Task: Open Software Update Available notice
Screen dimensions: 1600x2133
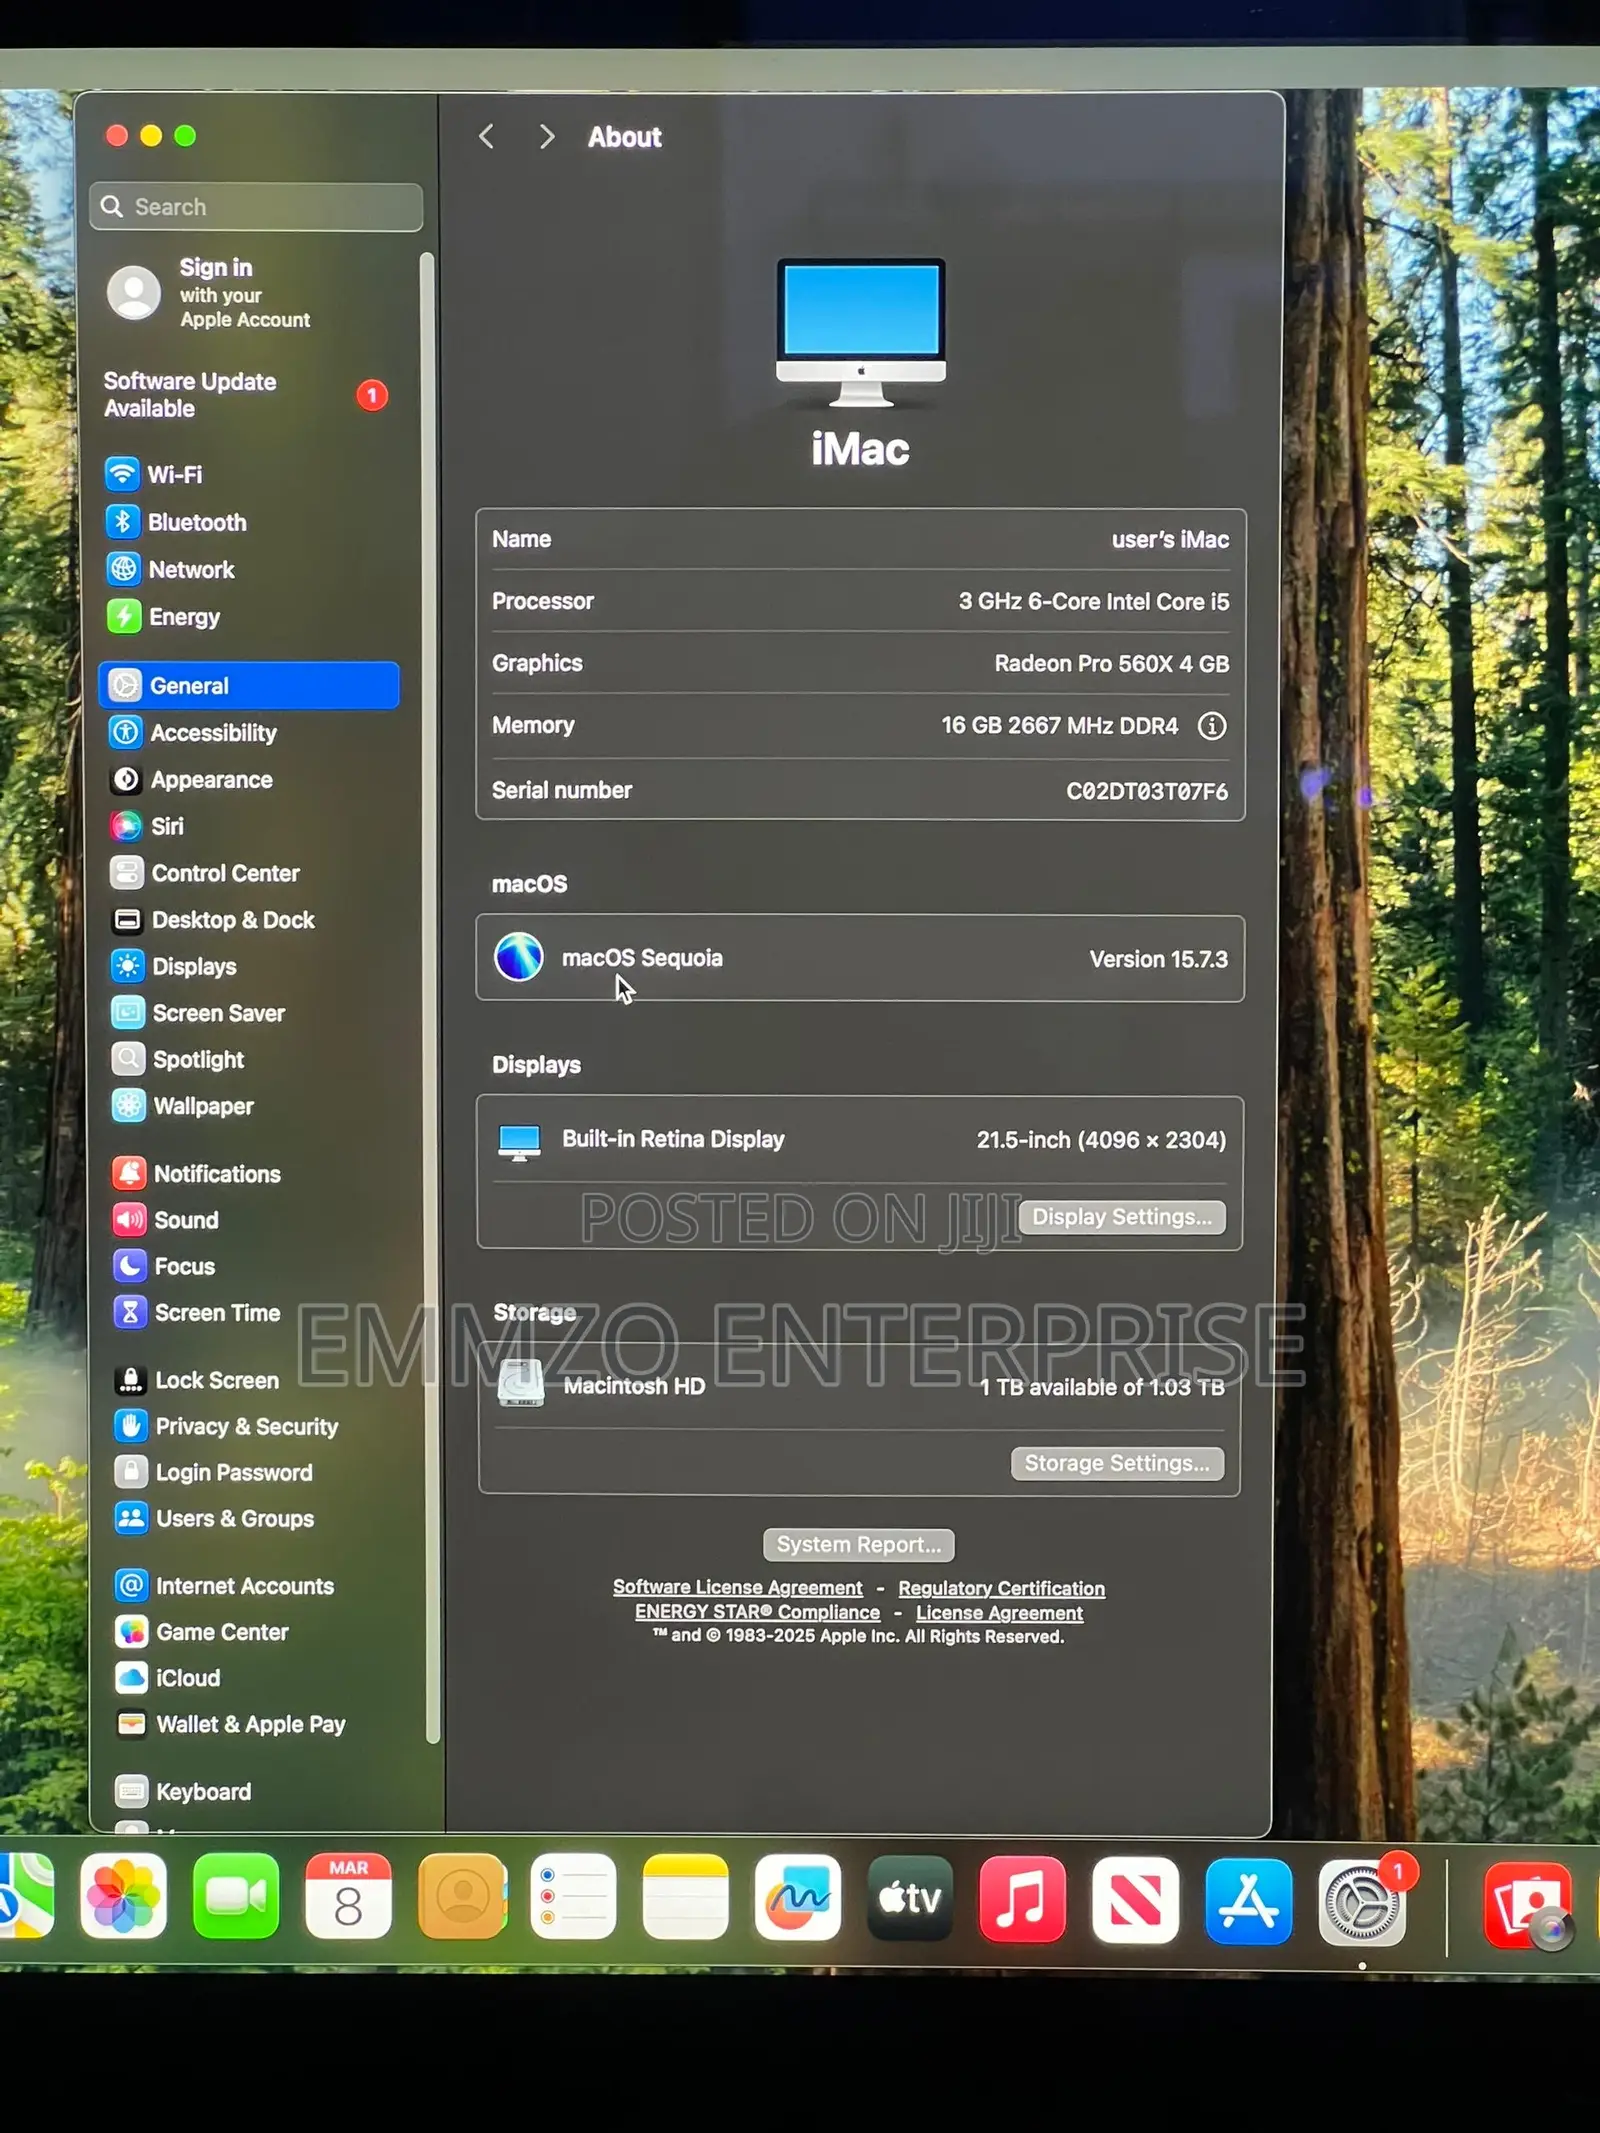Action: [x=245, y=394]
